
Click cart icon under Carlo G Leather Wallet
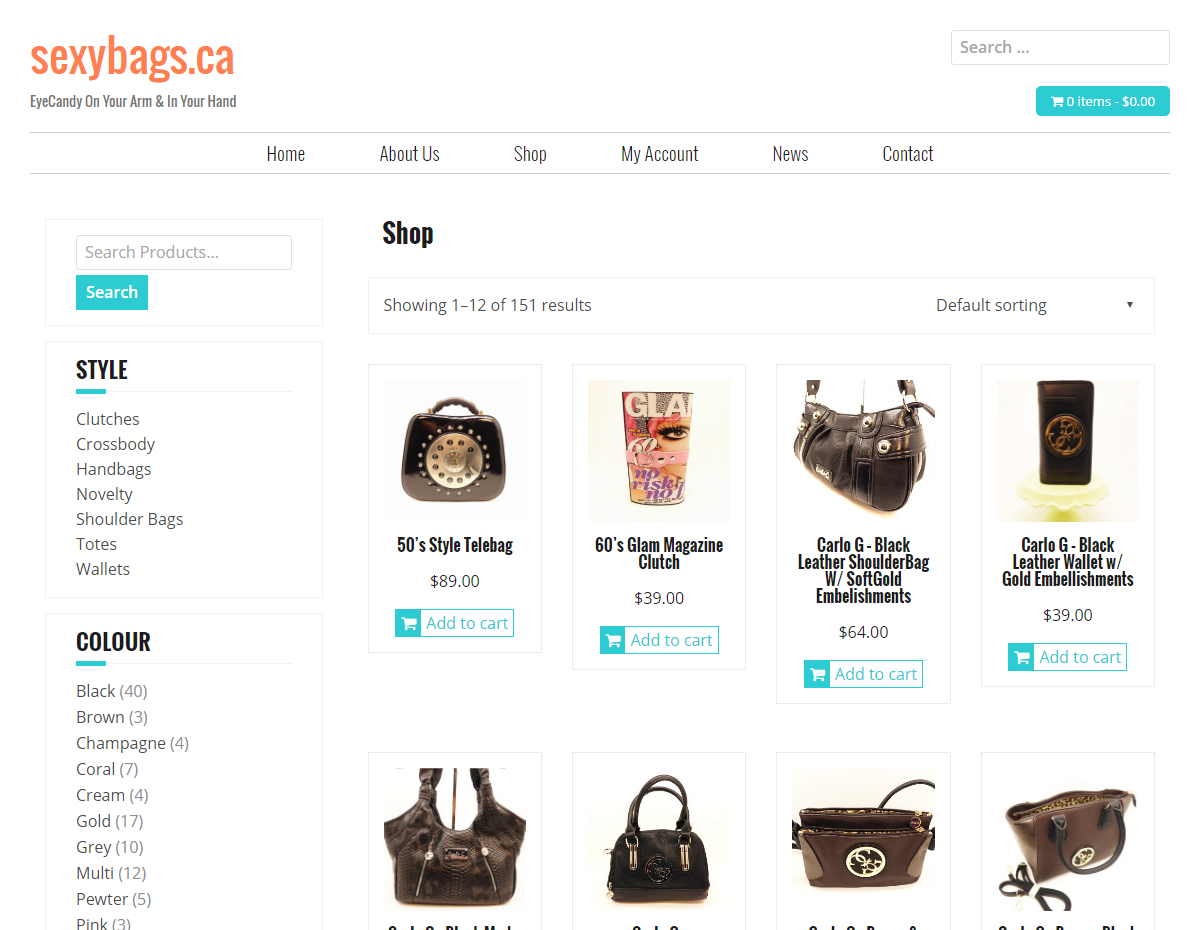(x=1022, y=657)
